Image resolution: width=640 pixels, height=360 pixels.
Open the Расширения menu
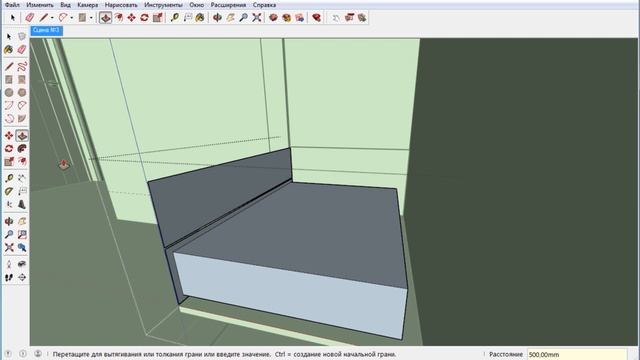point(228,5)
